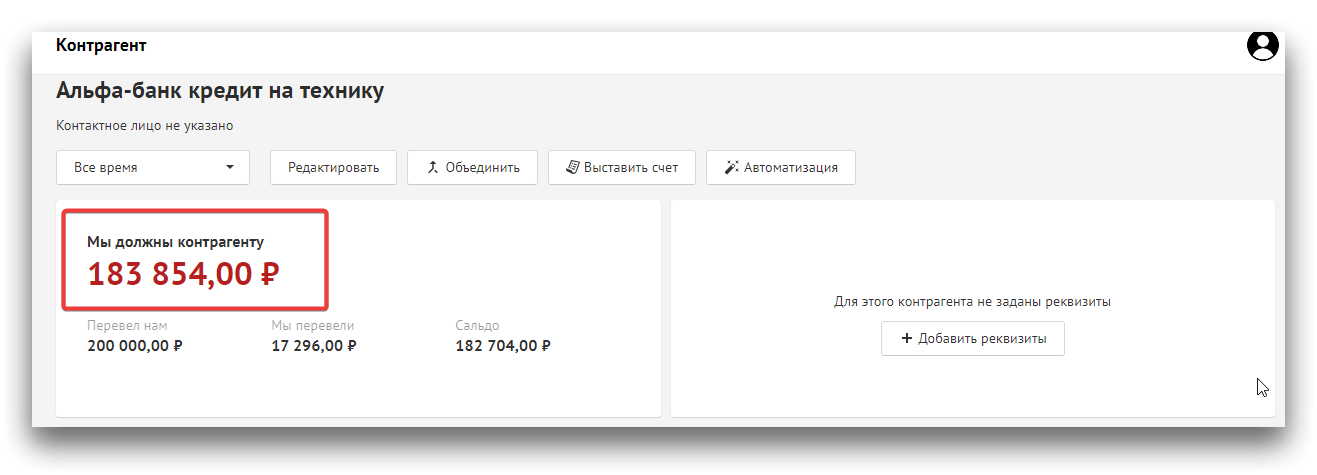Click the merge icon beside Объединить

(x=433, y=167)
